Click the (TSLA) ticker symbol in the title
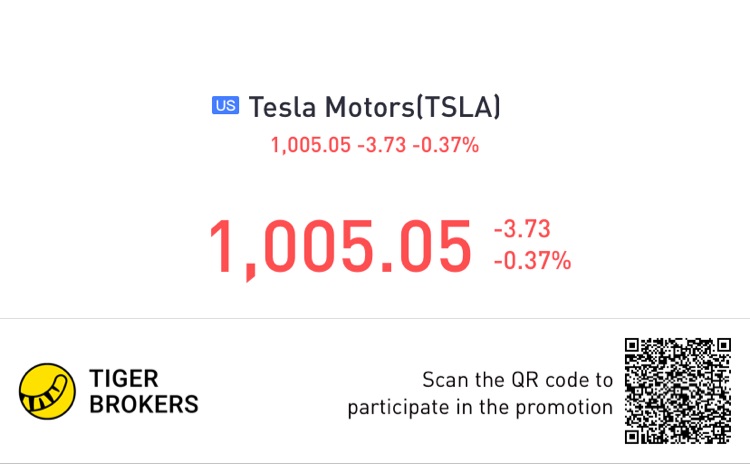This screenshot has width=750, height=464. [458, 106]
